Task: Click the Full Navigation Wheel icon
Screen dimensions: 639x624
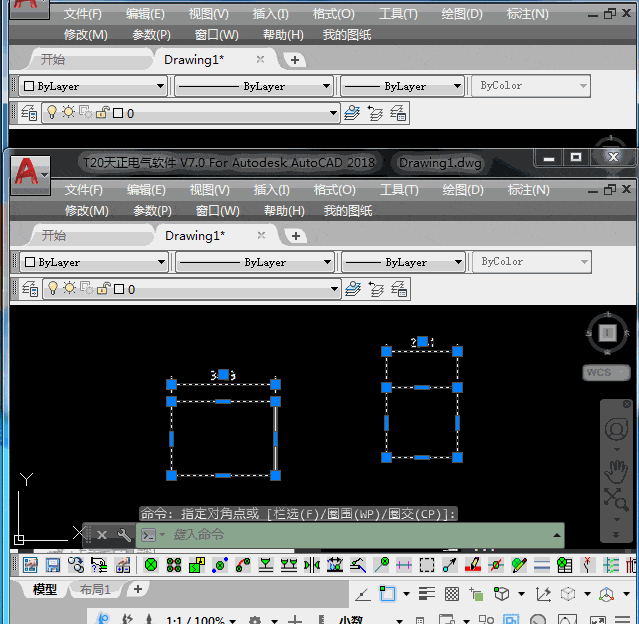Action: click(616, 430)
